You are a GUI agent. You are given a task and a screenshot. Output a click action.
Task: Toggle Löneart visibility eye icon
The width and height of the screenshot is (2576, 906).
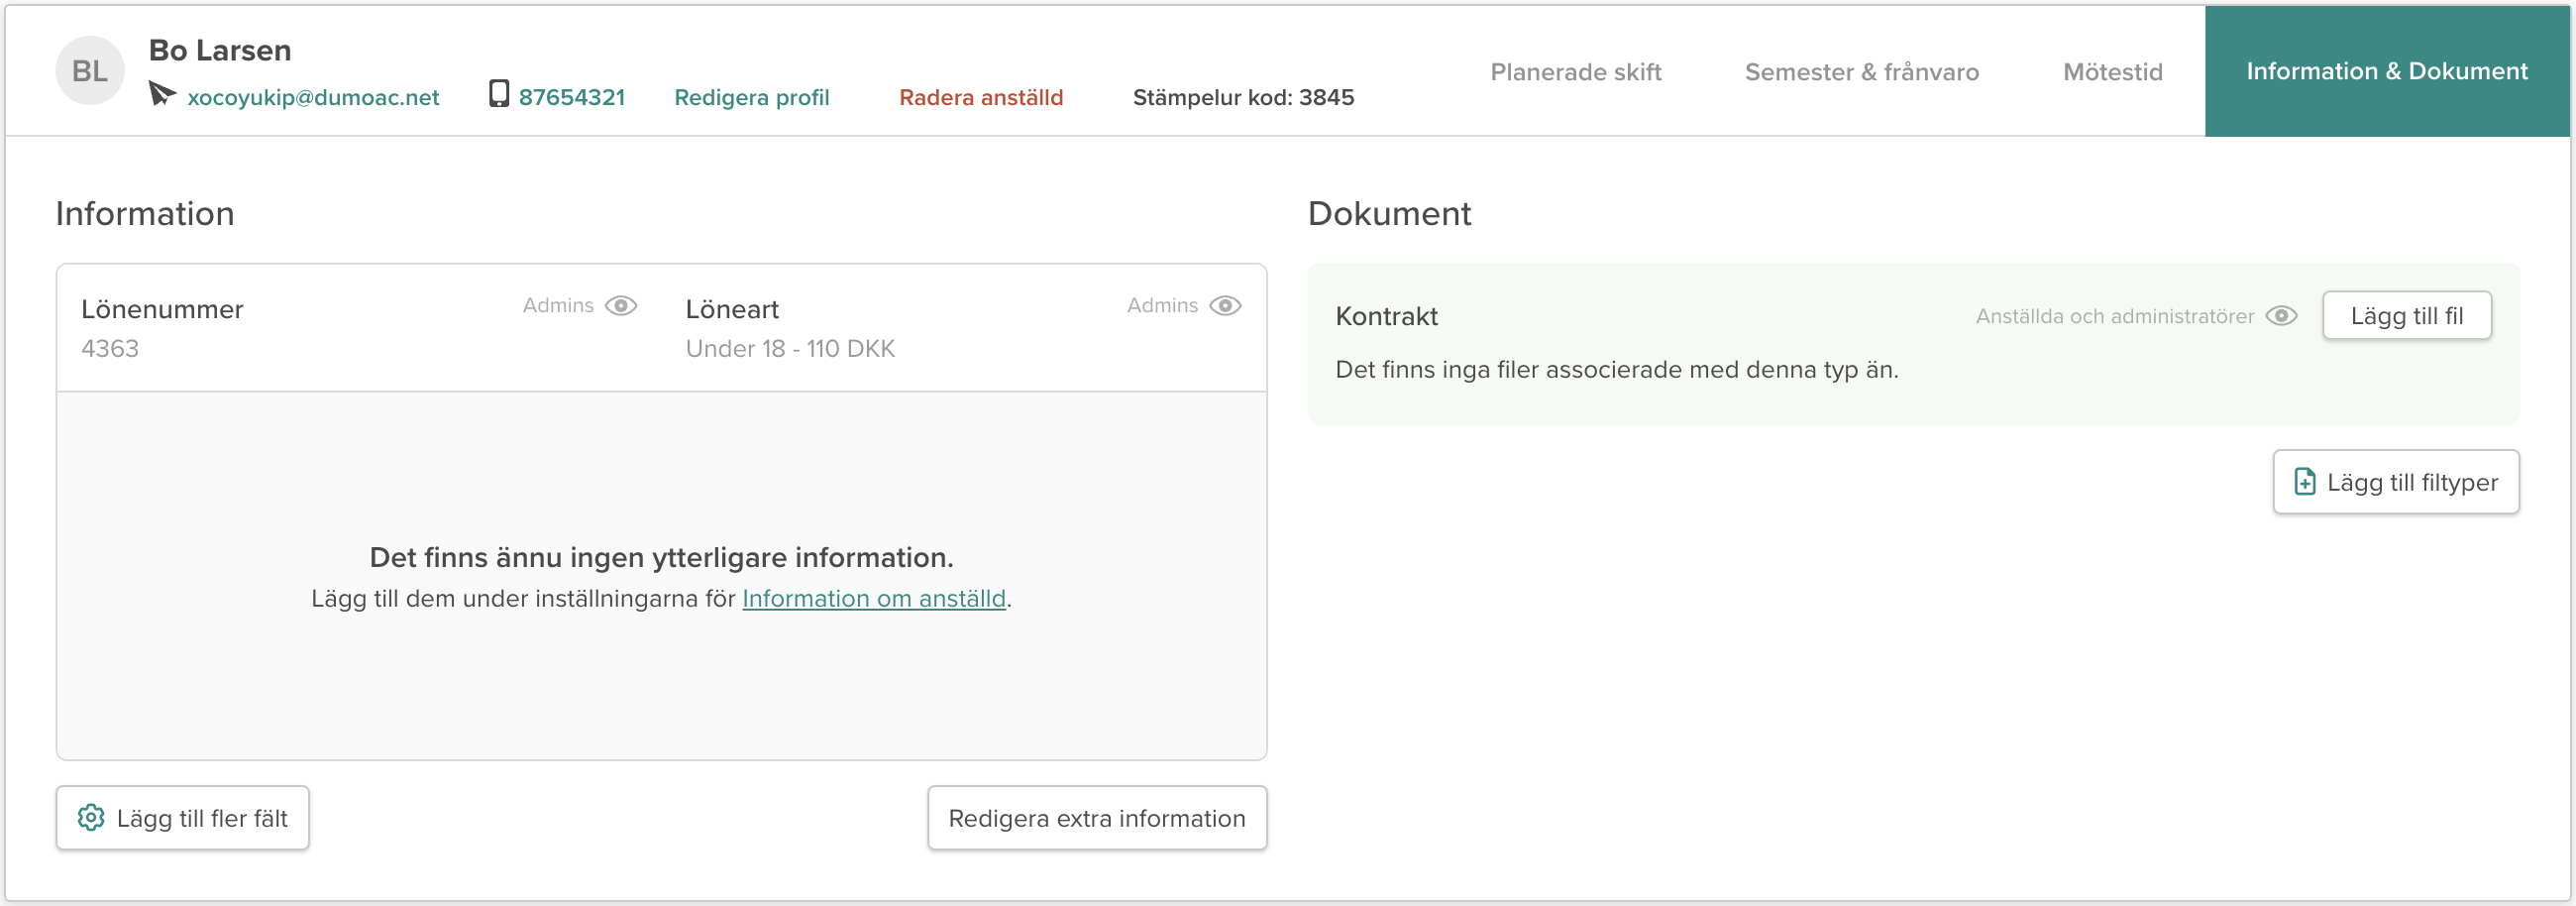pos(1225,306)
